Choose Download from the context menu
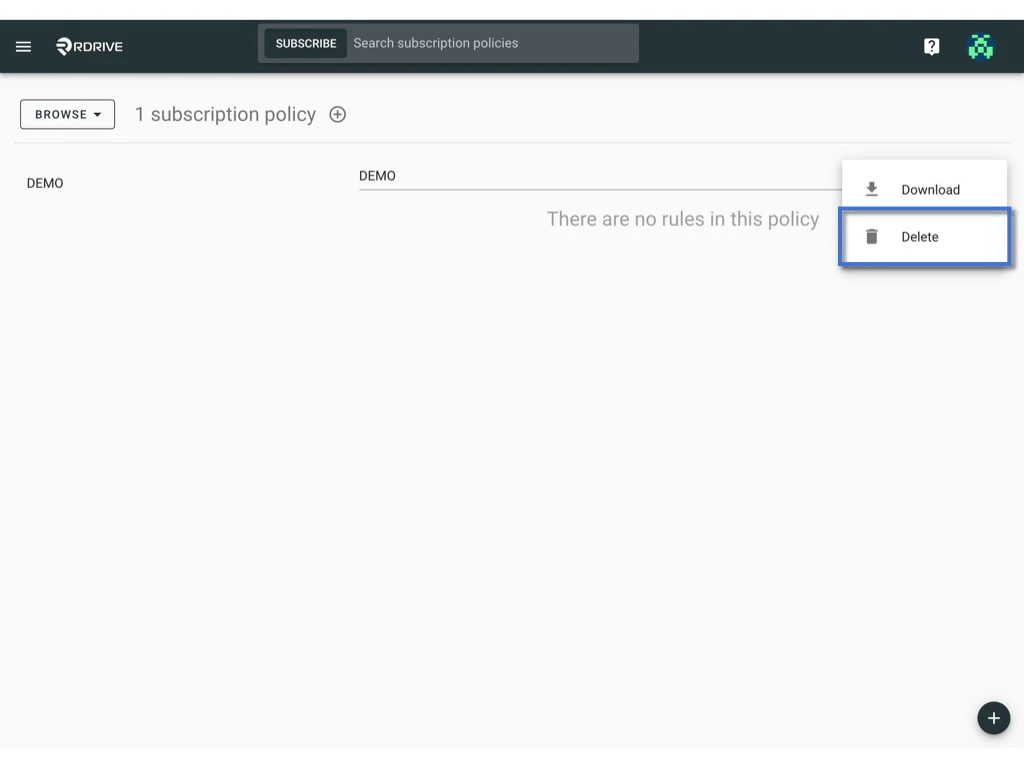This screenshot has width=1024, height=768. tap(930, 189)
